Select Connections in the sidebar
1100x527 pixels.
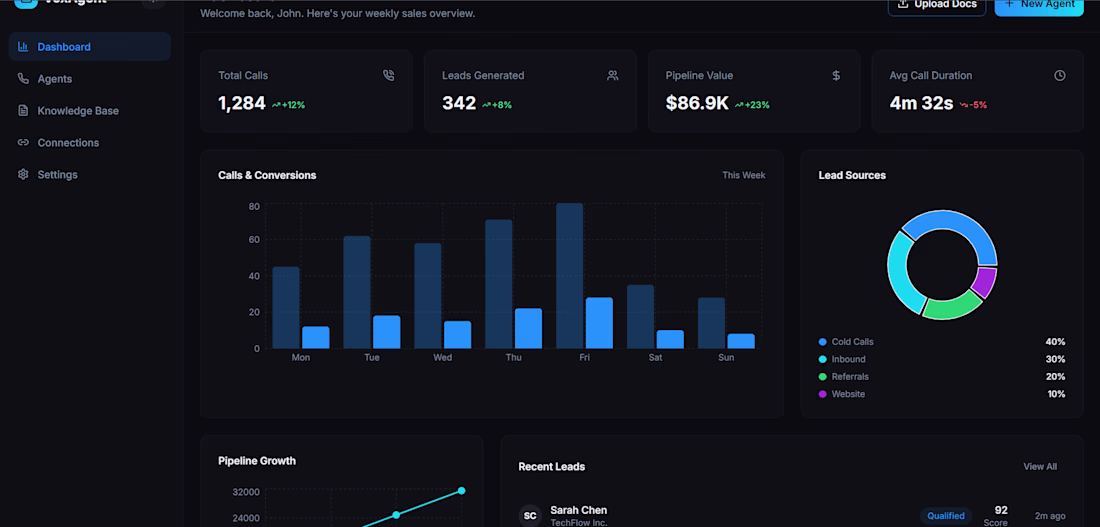(x=90, y=142)
